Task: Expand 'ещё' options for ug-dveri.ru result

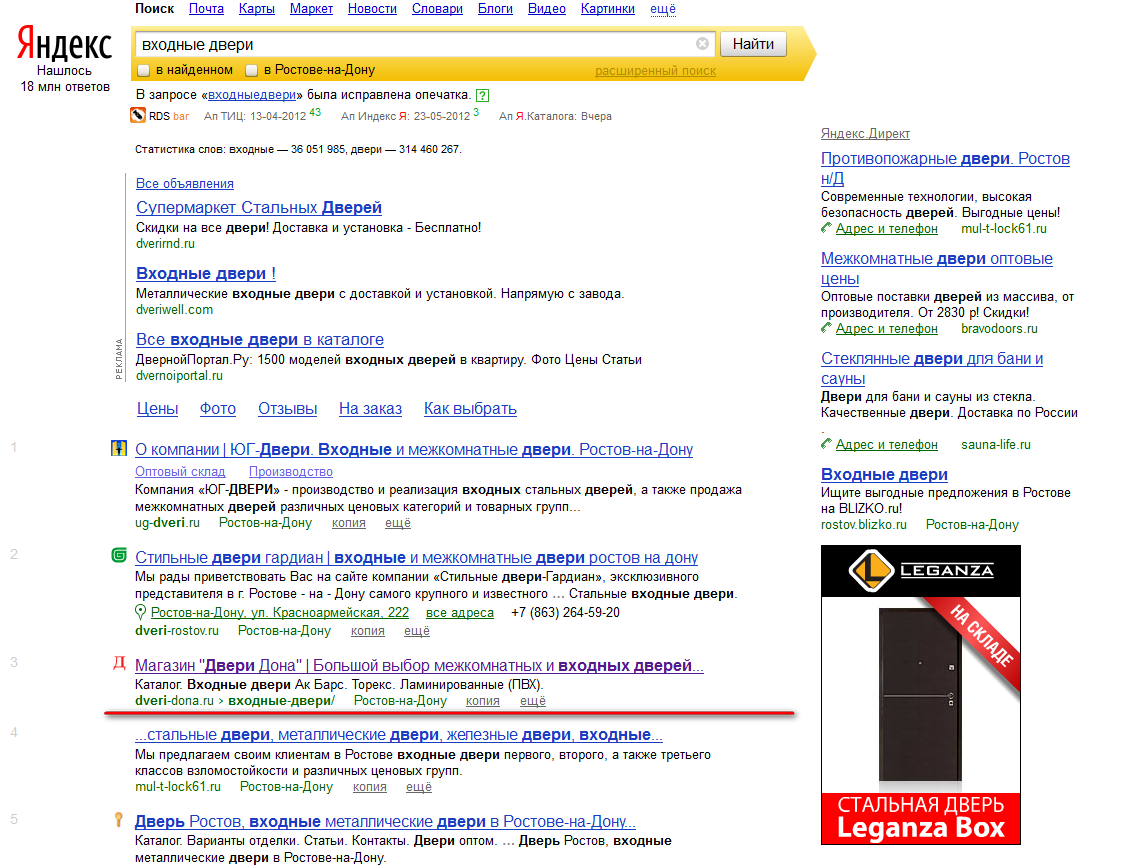Action: pos(397,523)
